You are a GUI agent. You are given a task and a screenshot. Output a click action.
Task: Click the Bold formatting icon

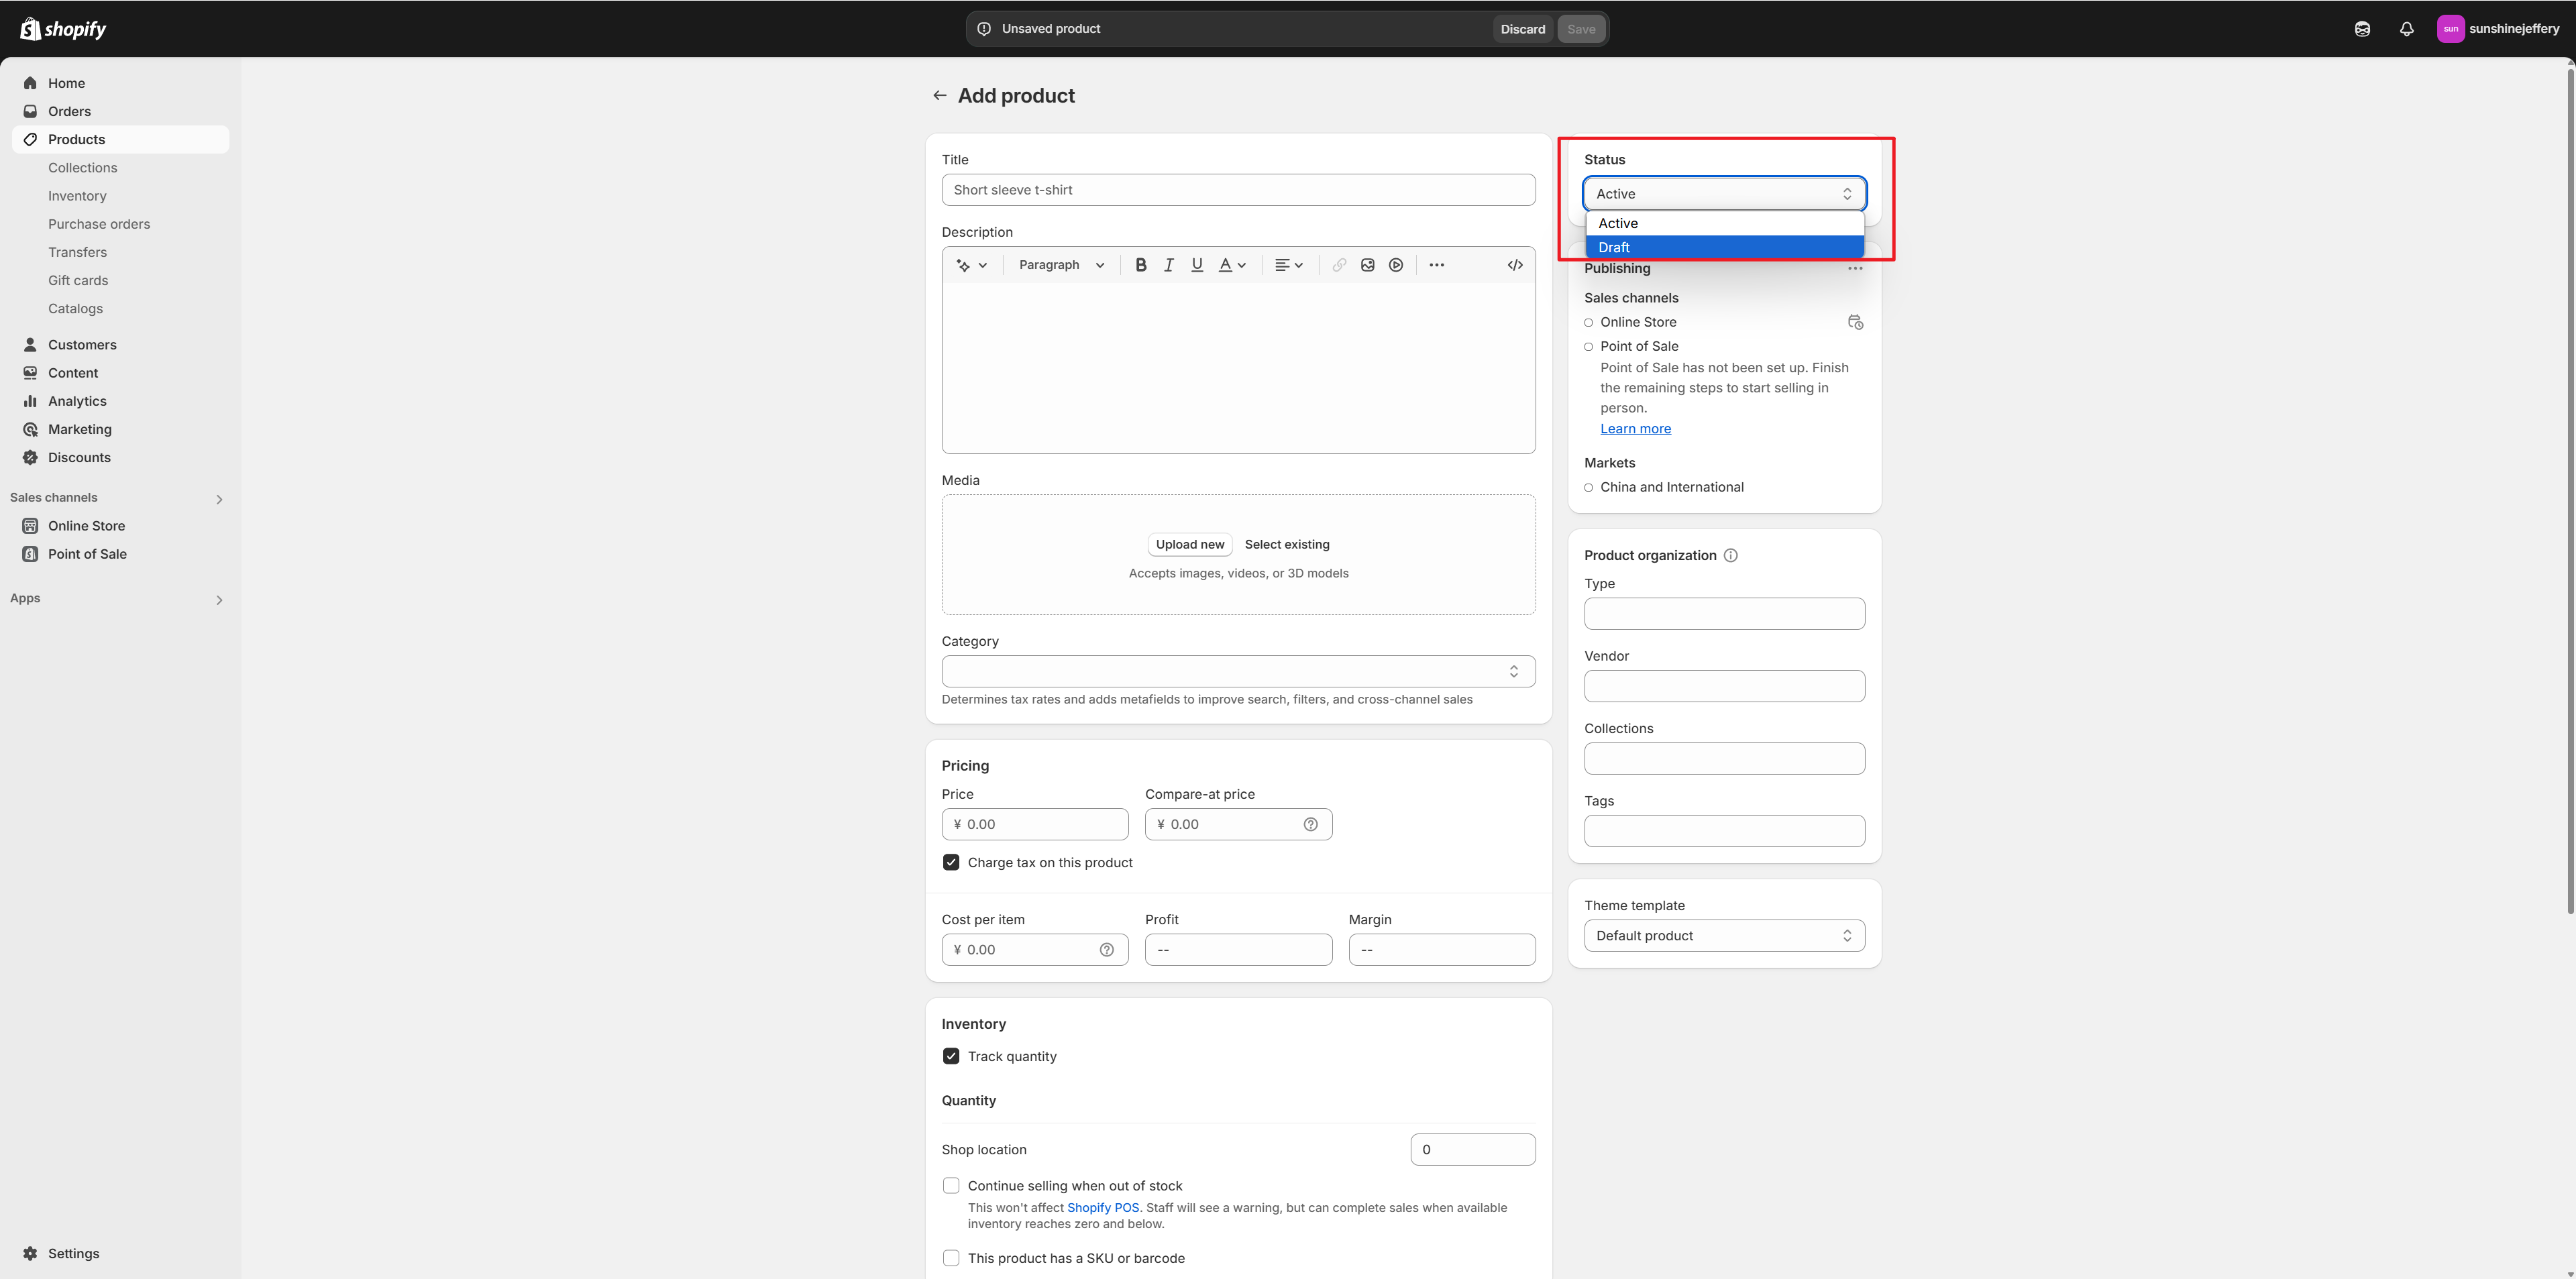coord(1140,265)
